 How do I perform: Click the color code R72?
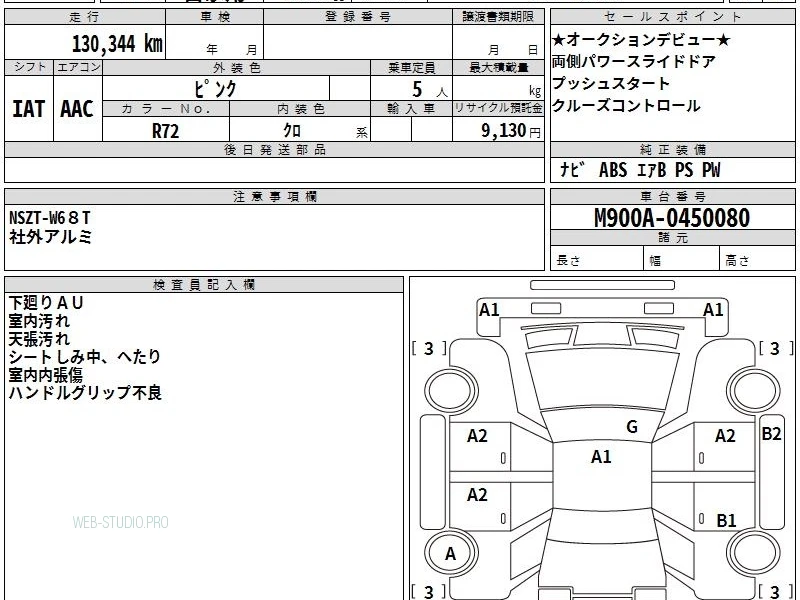165,131
